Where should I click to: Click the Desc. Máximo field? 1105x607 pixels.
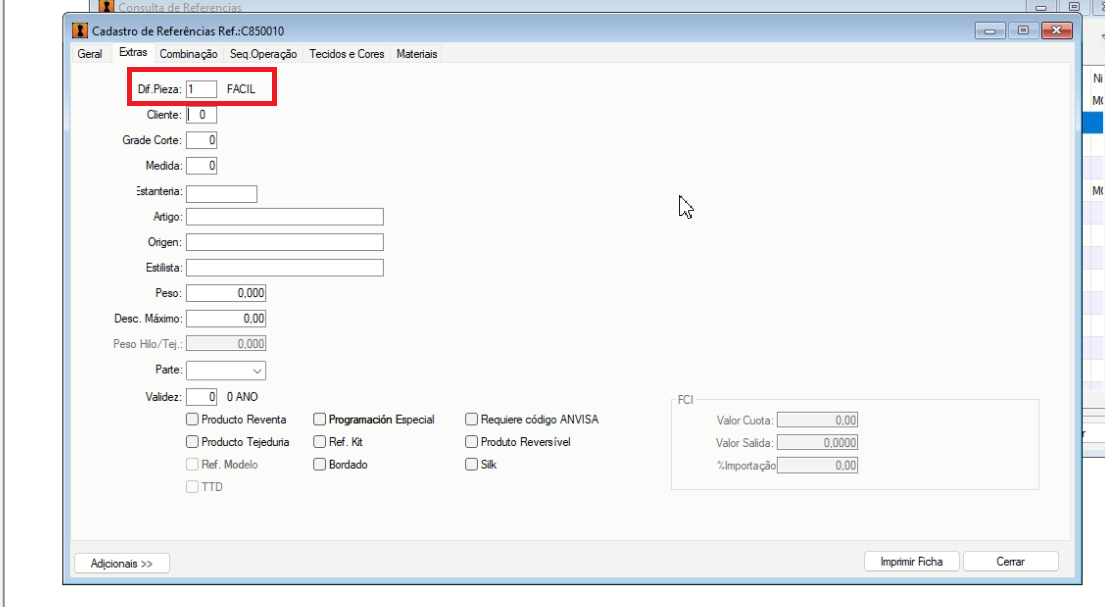click(226, 319)
